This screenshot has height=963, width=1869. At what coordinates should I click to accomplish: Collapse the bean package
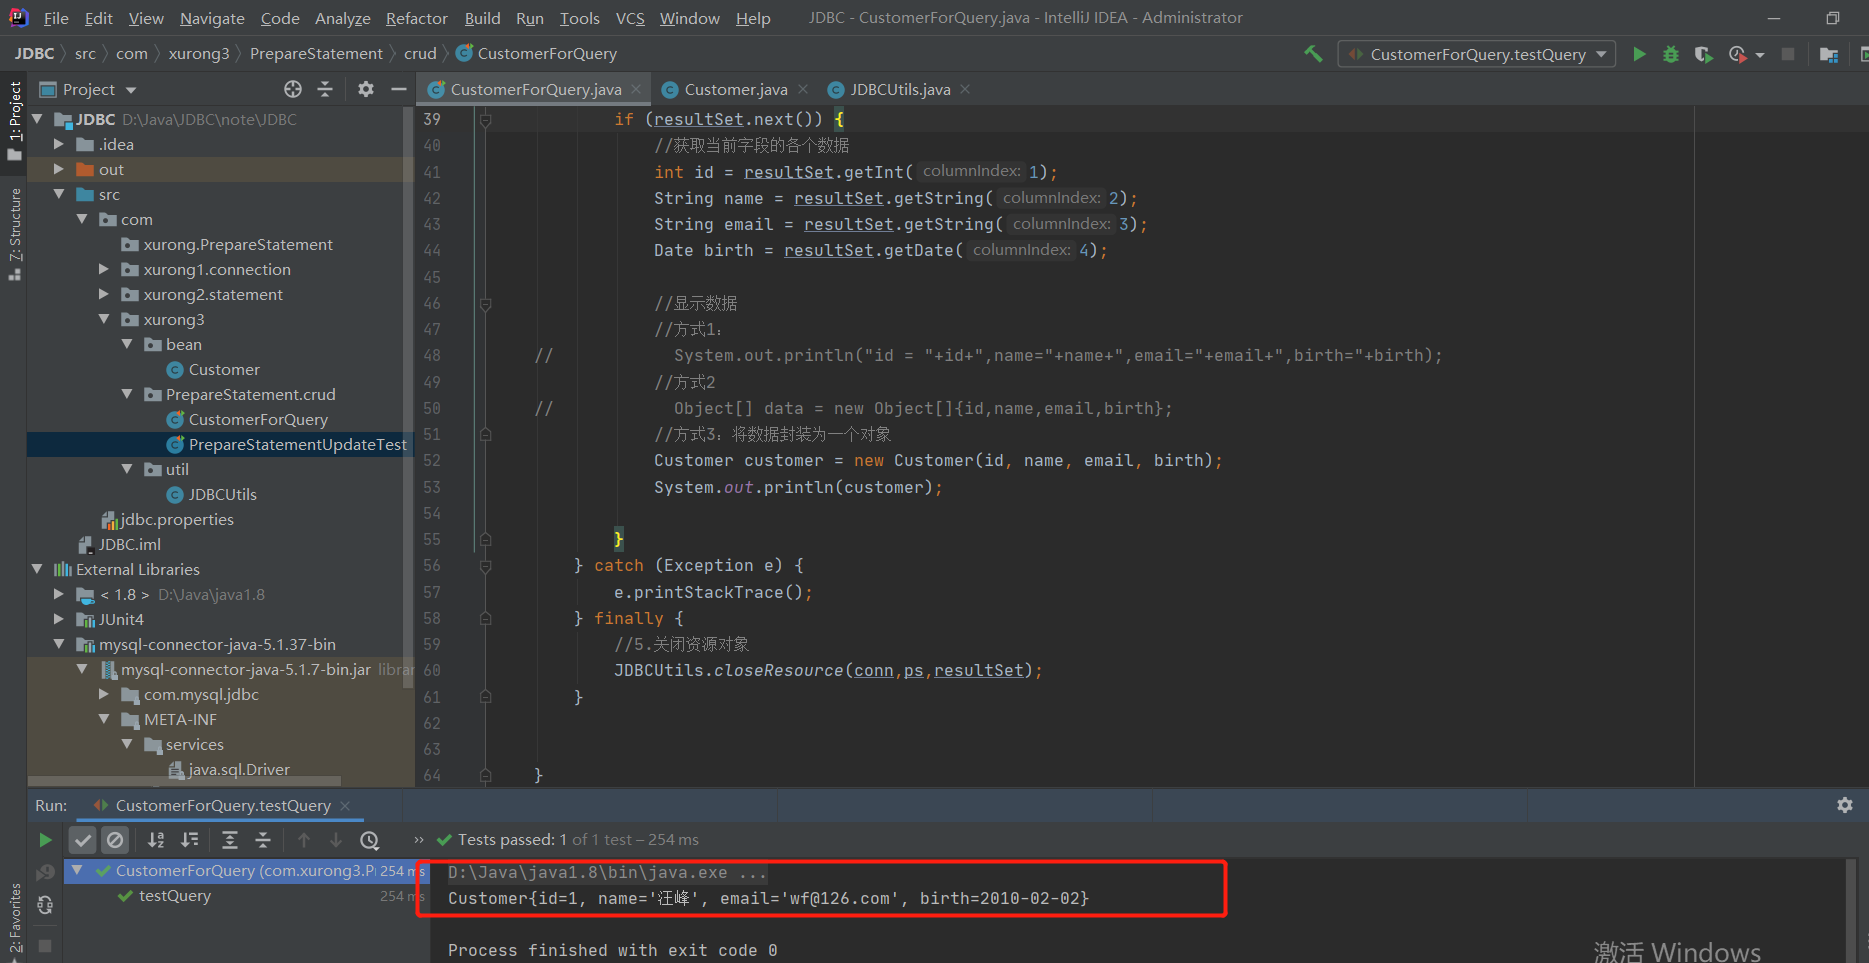coord(127,344)
